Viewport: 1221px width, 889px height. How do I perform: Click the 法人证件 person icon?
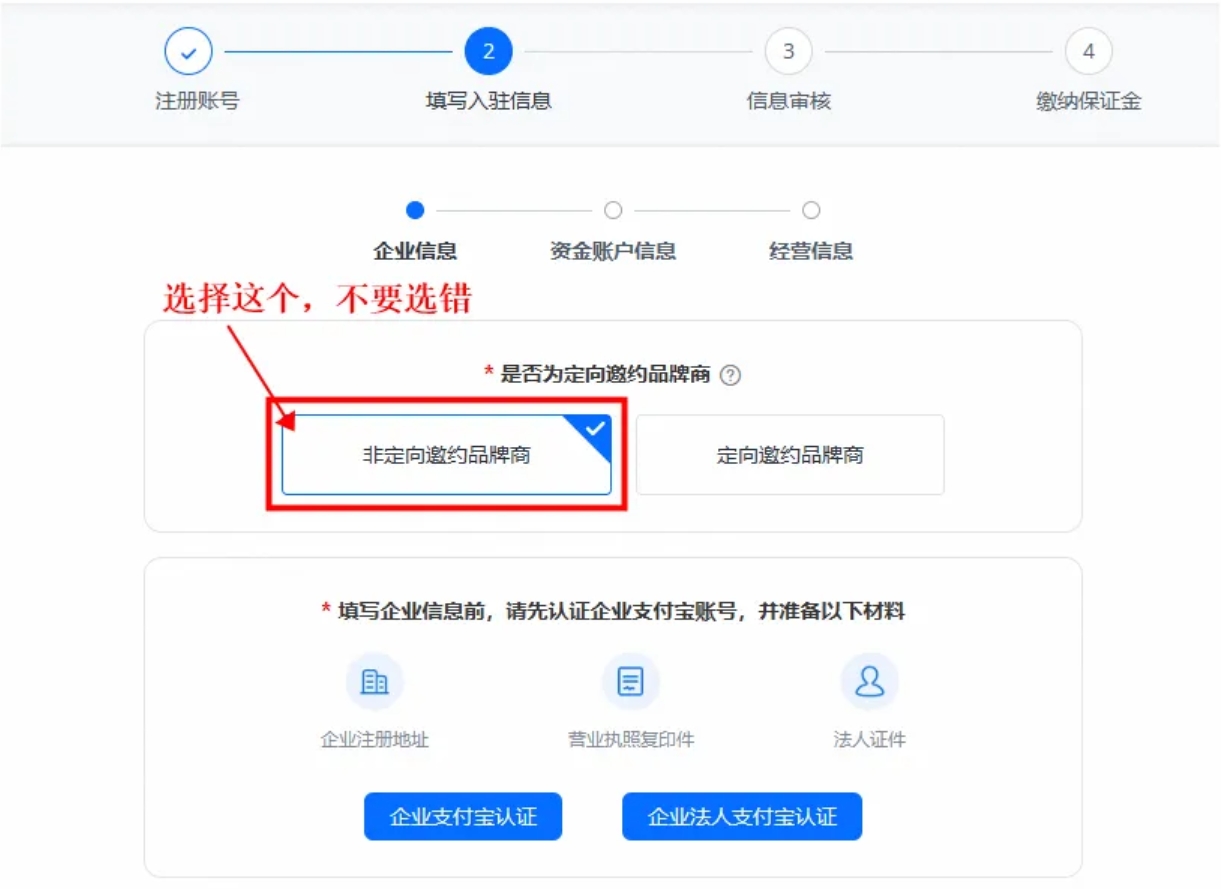coord(870,682)
